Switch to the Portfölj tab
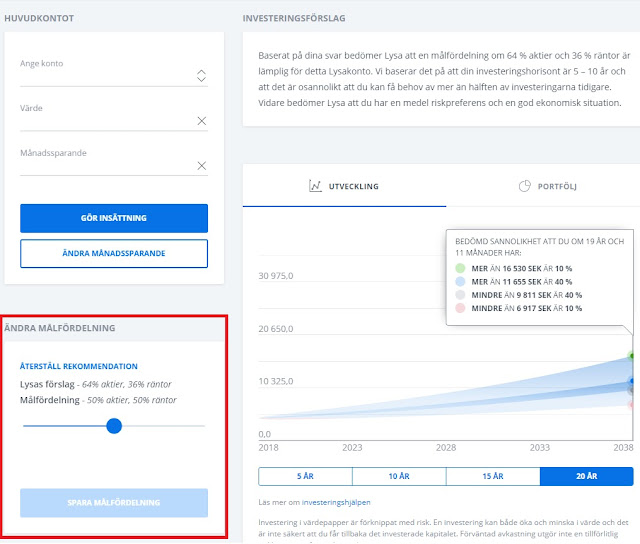Viewport: 640px width, 544px height. click(547, 187)
